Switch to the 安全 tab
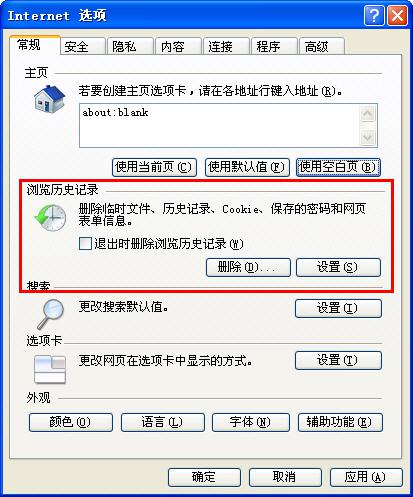413x497 pixels. tap(83, 46)
